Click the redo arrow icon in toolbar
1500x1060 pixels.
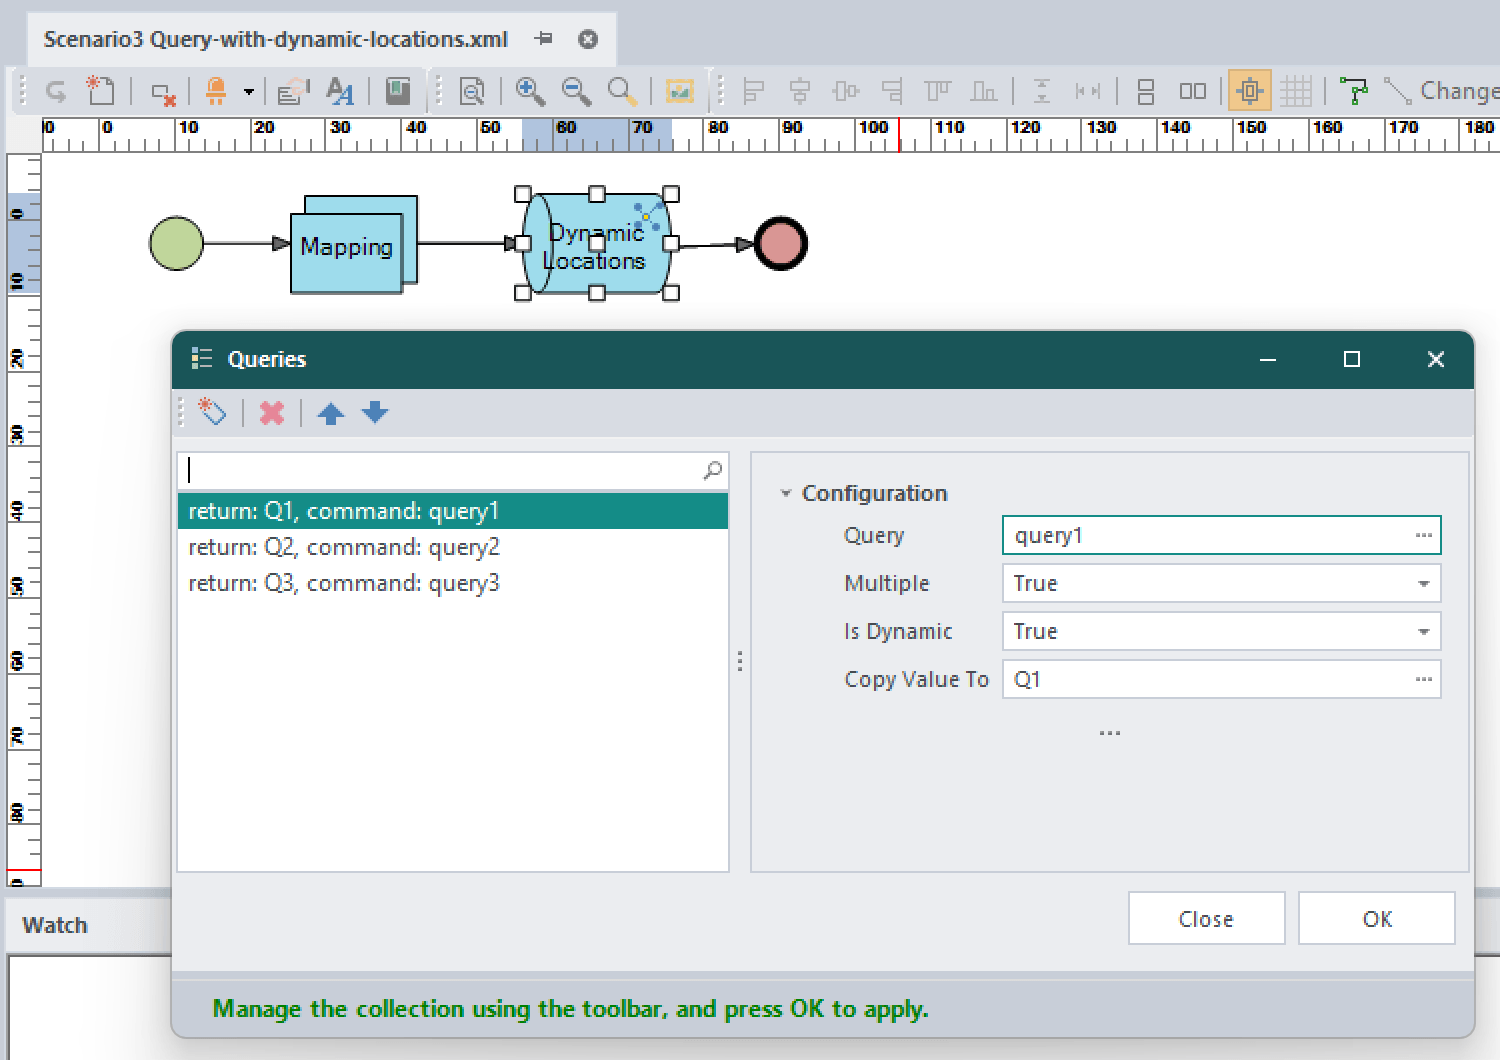pos(56,92)
